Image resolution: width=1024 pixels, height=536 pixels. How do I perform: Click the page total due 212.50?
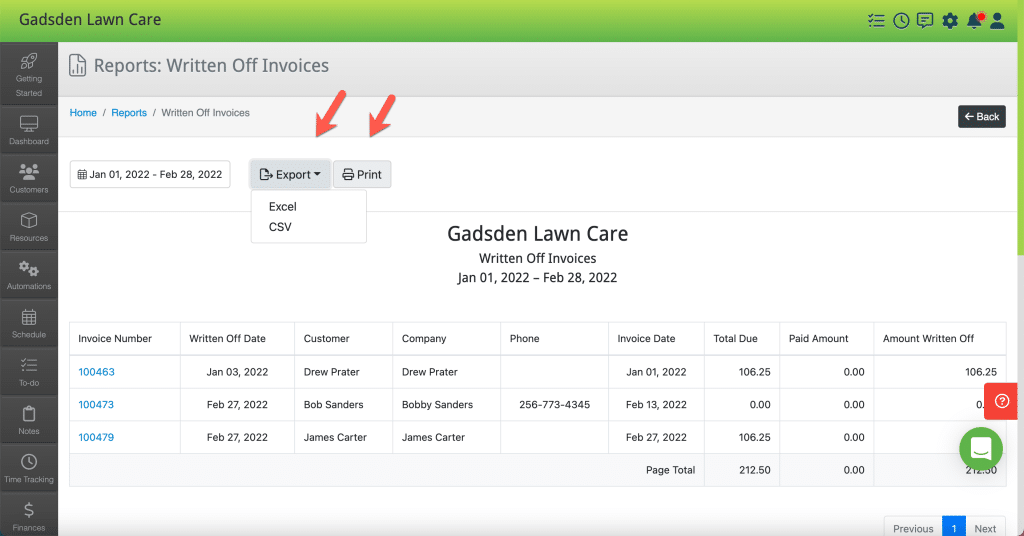coord(755,470)
